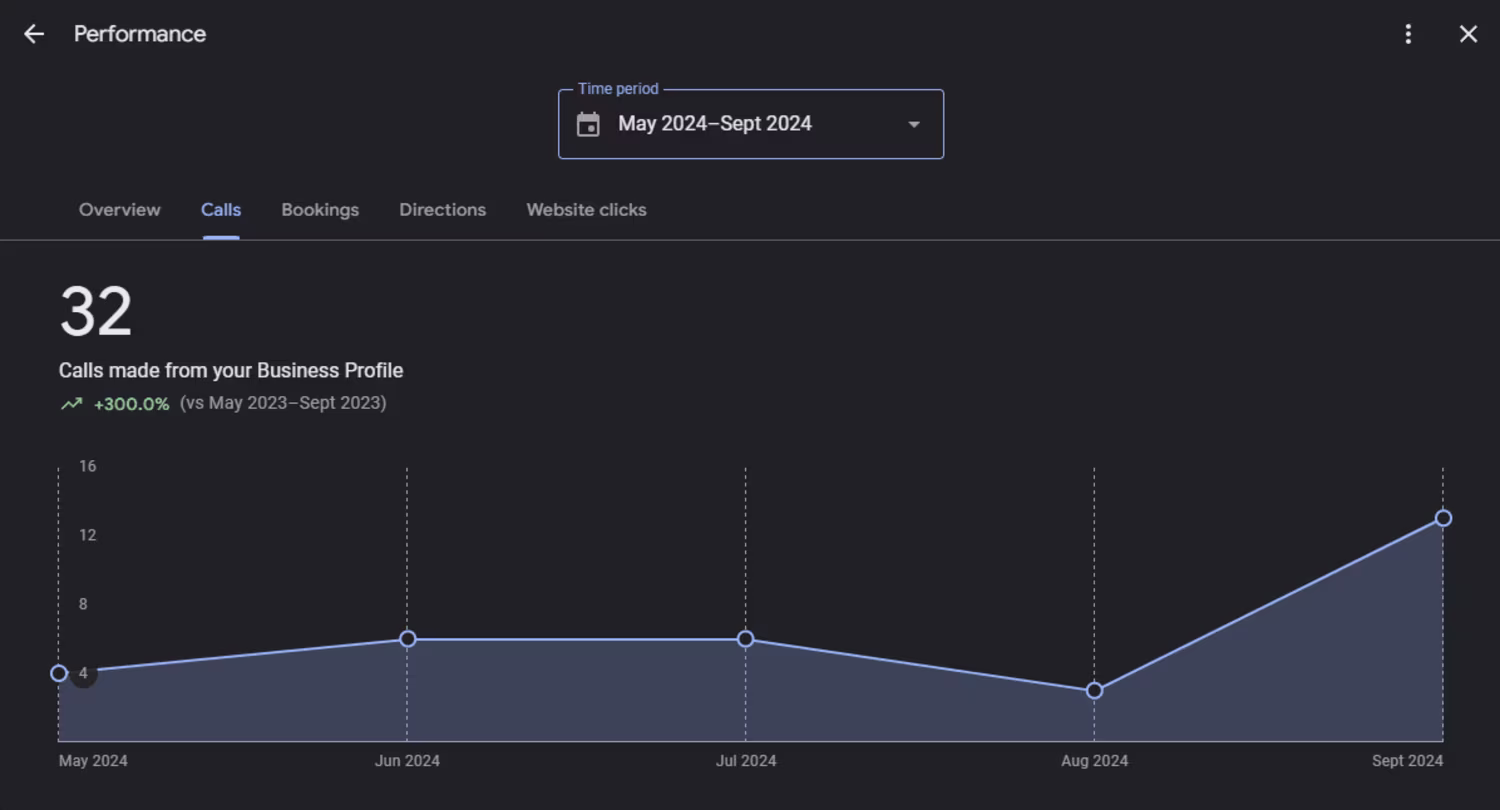The width and height of the screenshot is (1500, 810).
Task: Open the Bookings tab
Action: tap(320, 210)
